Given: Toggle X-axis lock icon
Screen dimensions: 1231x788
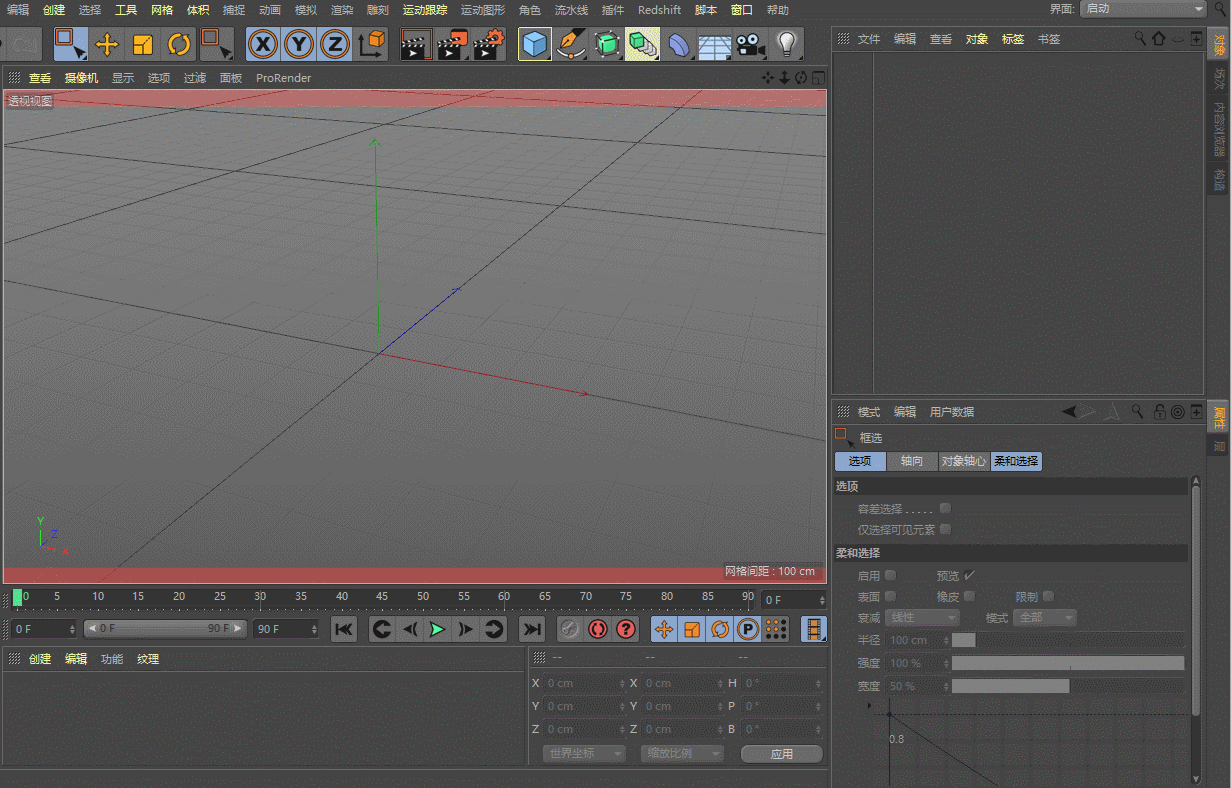Looking at the screenshot, I should tap(262, 45).
